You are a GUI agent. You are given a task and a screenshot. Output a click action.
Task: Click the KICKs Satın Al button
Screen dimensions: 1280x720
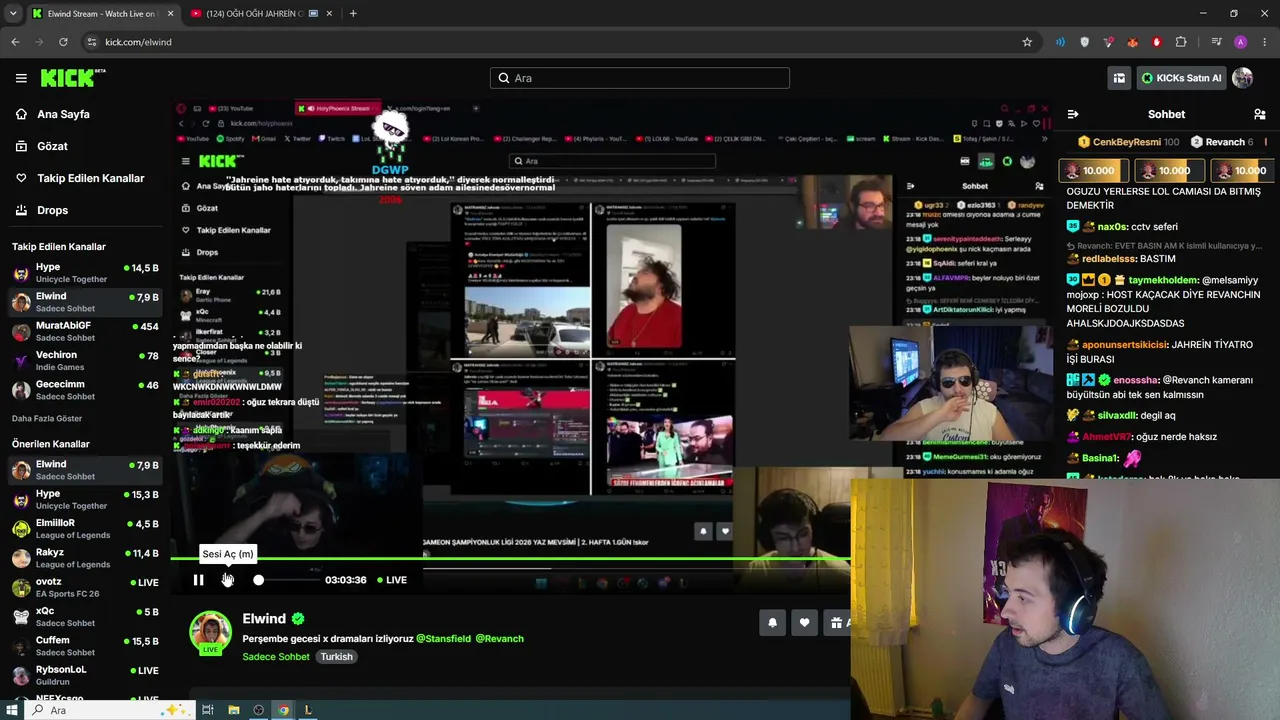pos(1181,78)
